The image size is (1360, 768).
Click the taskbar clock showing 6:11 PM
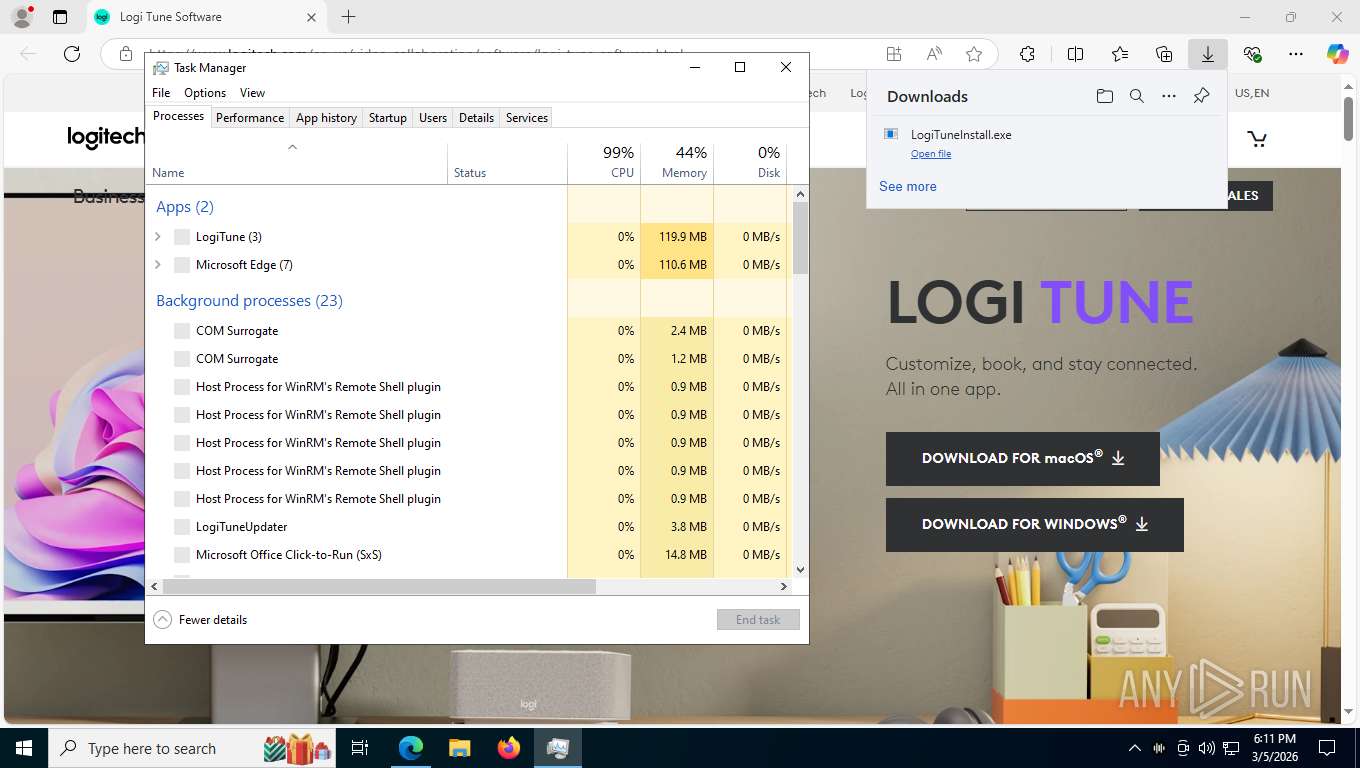1273,748
